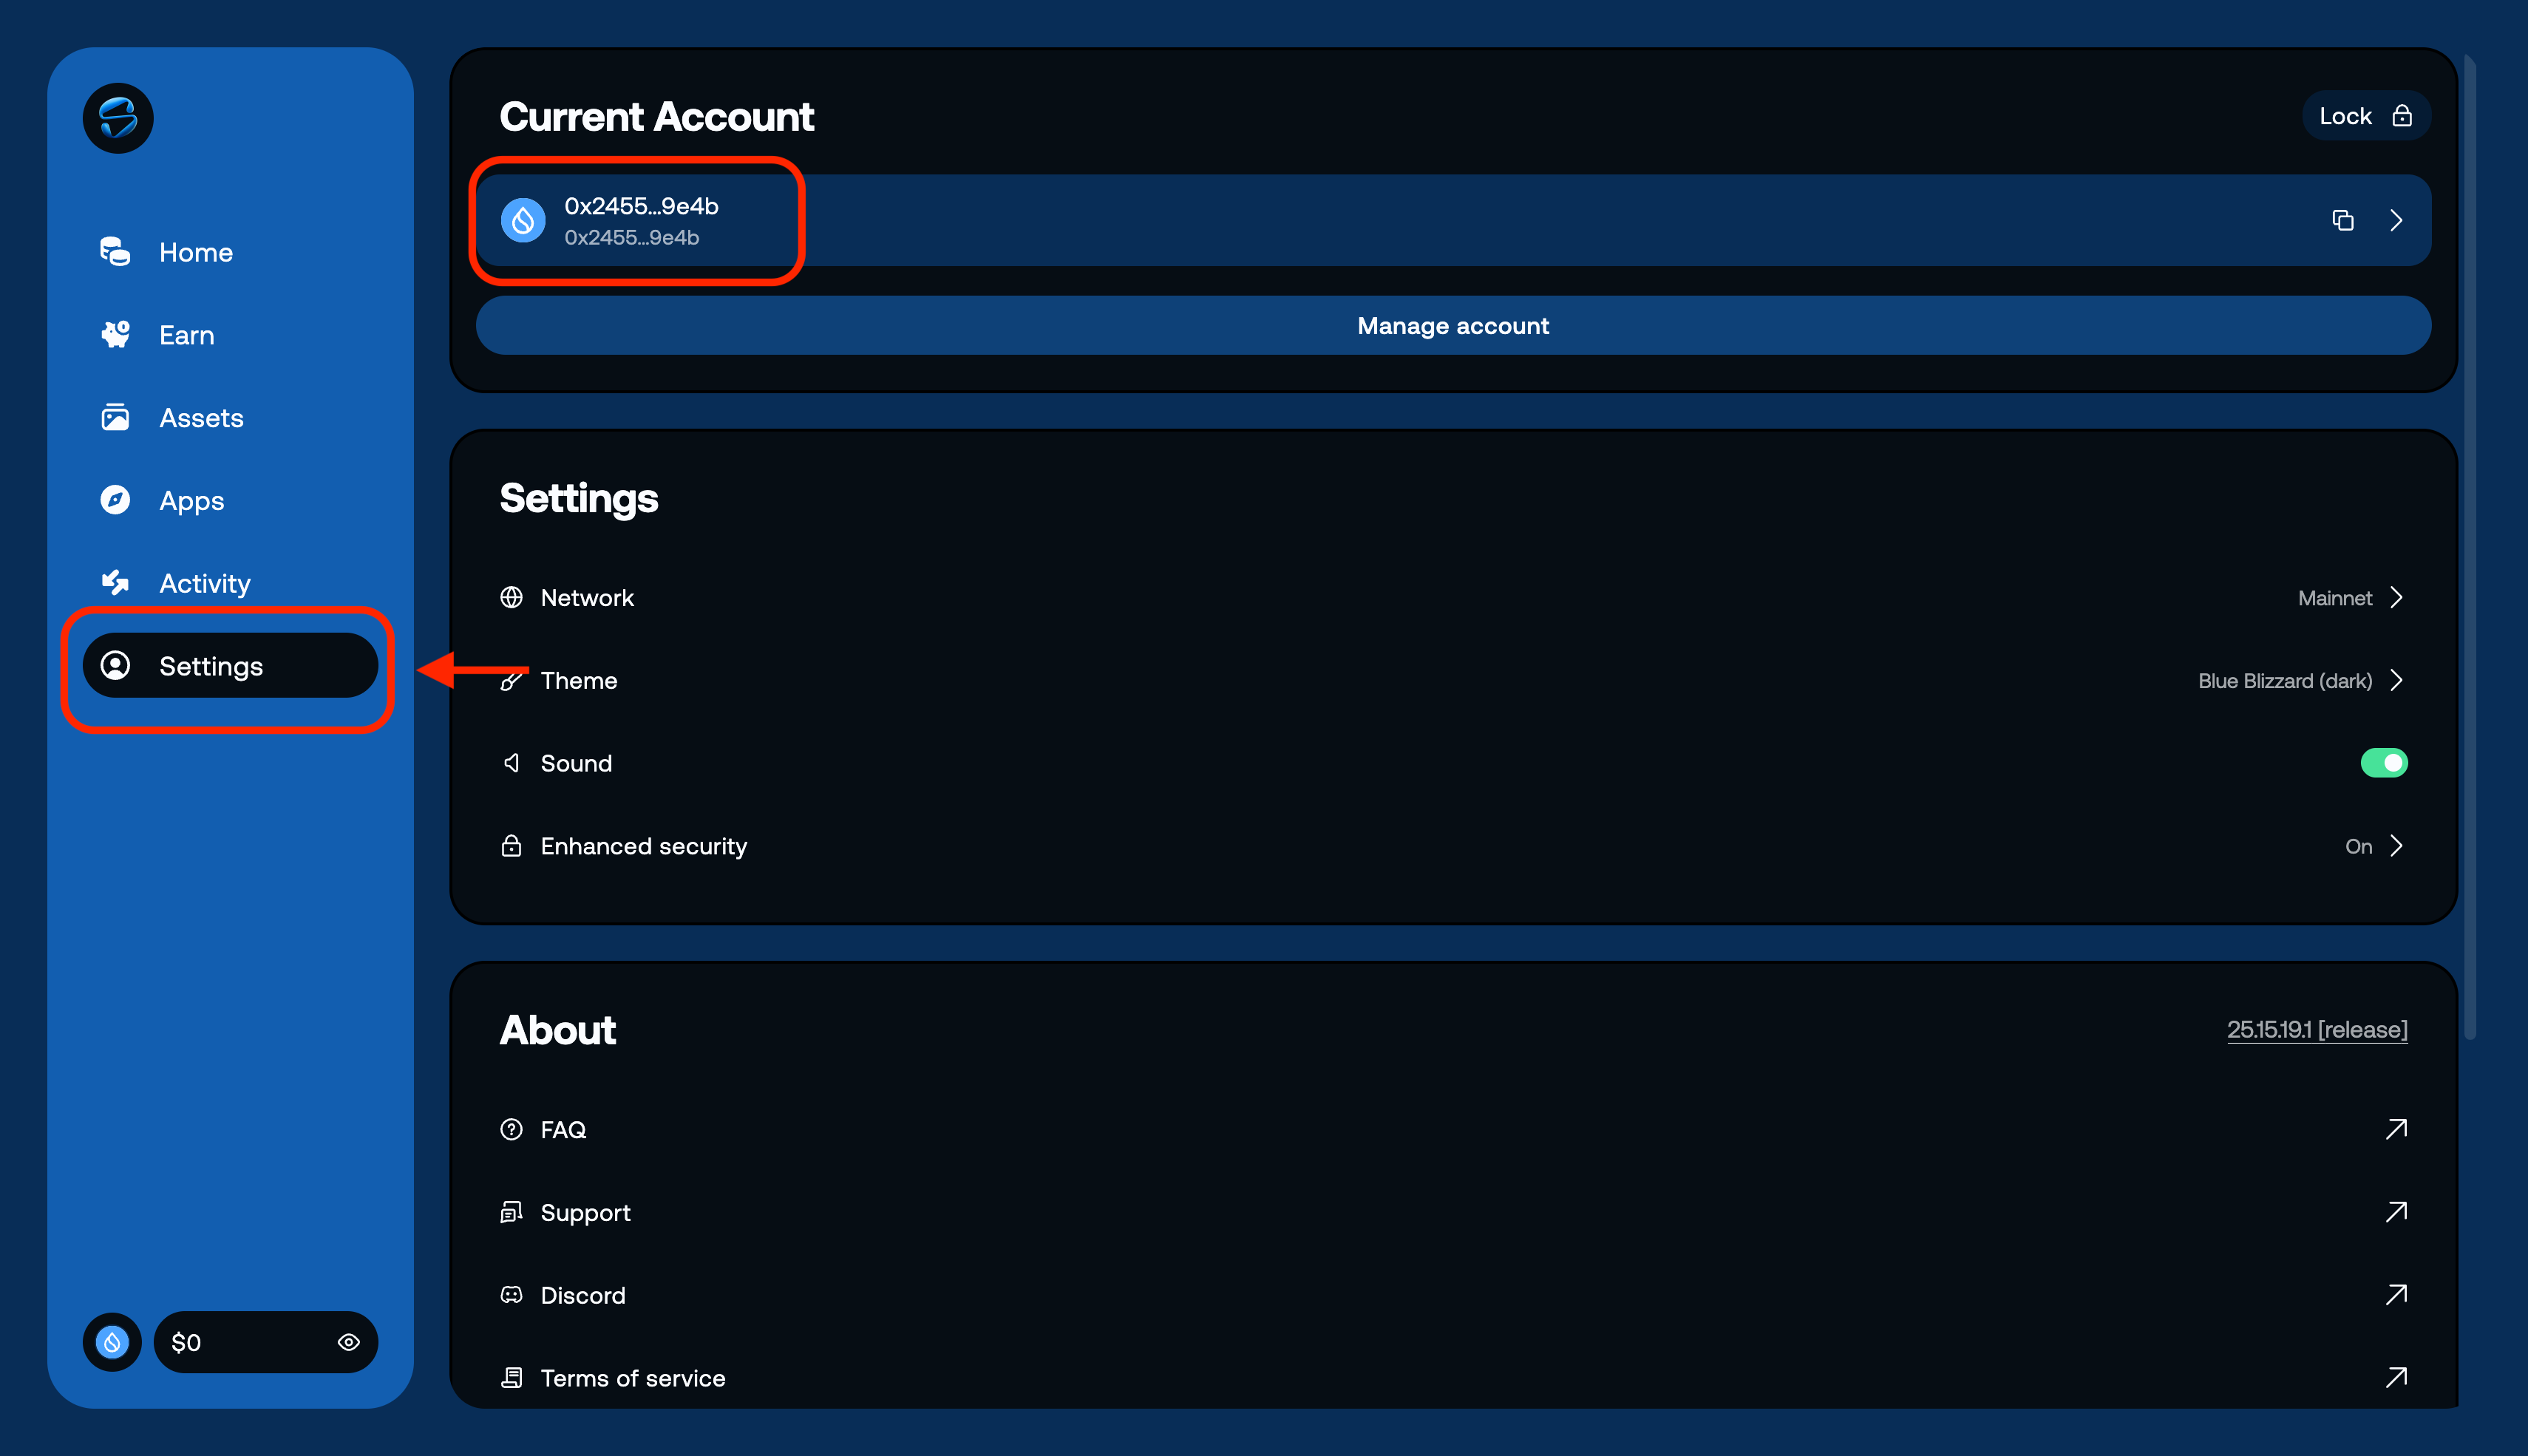Select the Activity icon in sidebar

115,583
